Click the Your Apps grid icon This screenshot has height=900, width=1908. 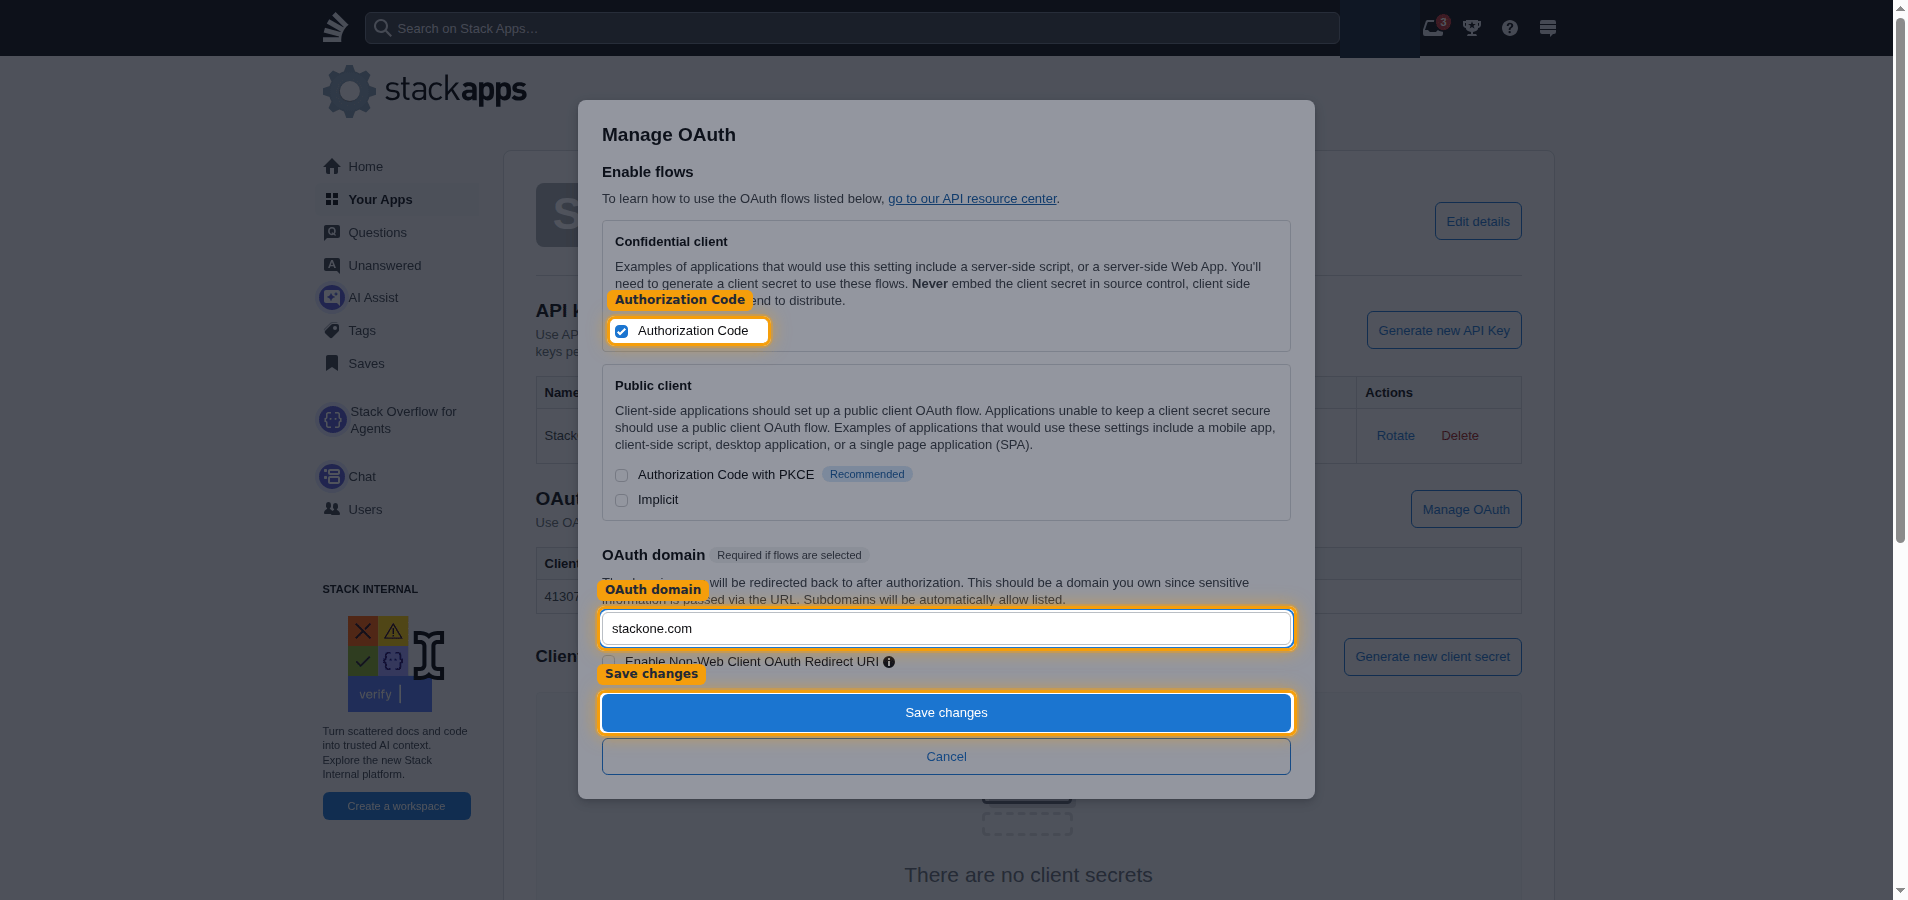(x=332, y=199)
